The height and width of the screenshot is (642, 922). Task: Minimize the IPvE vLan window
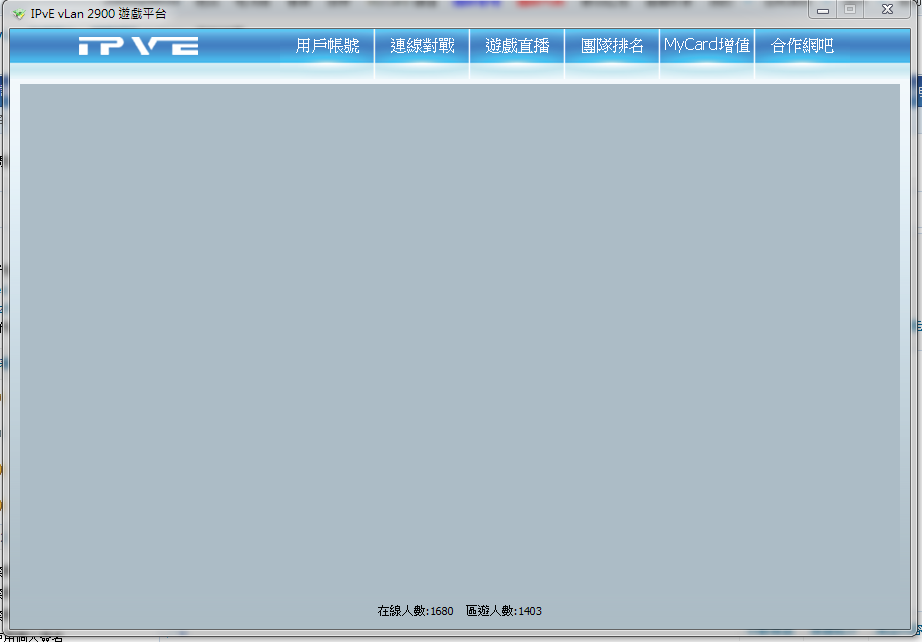click(823, 9)
